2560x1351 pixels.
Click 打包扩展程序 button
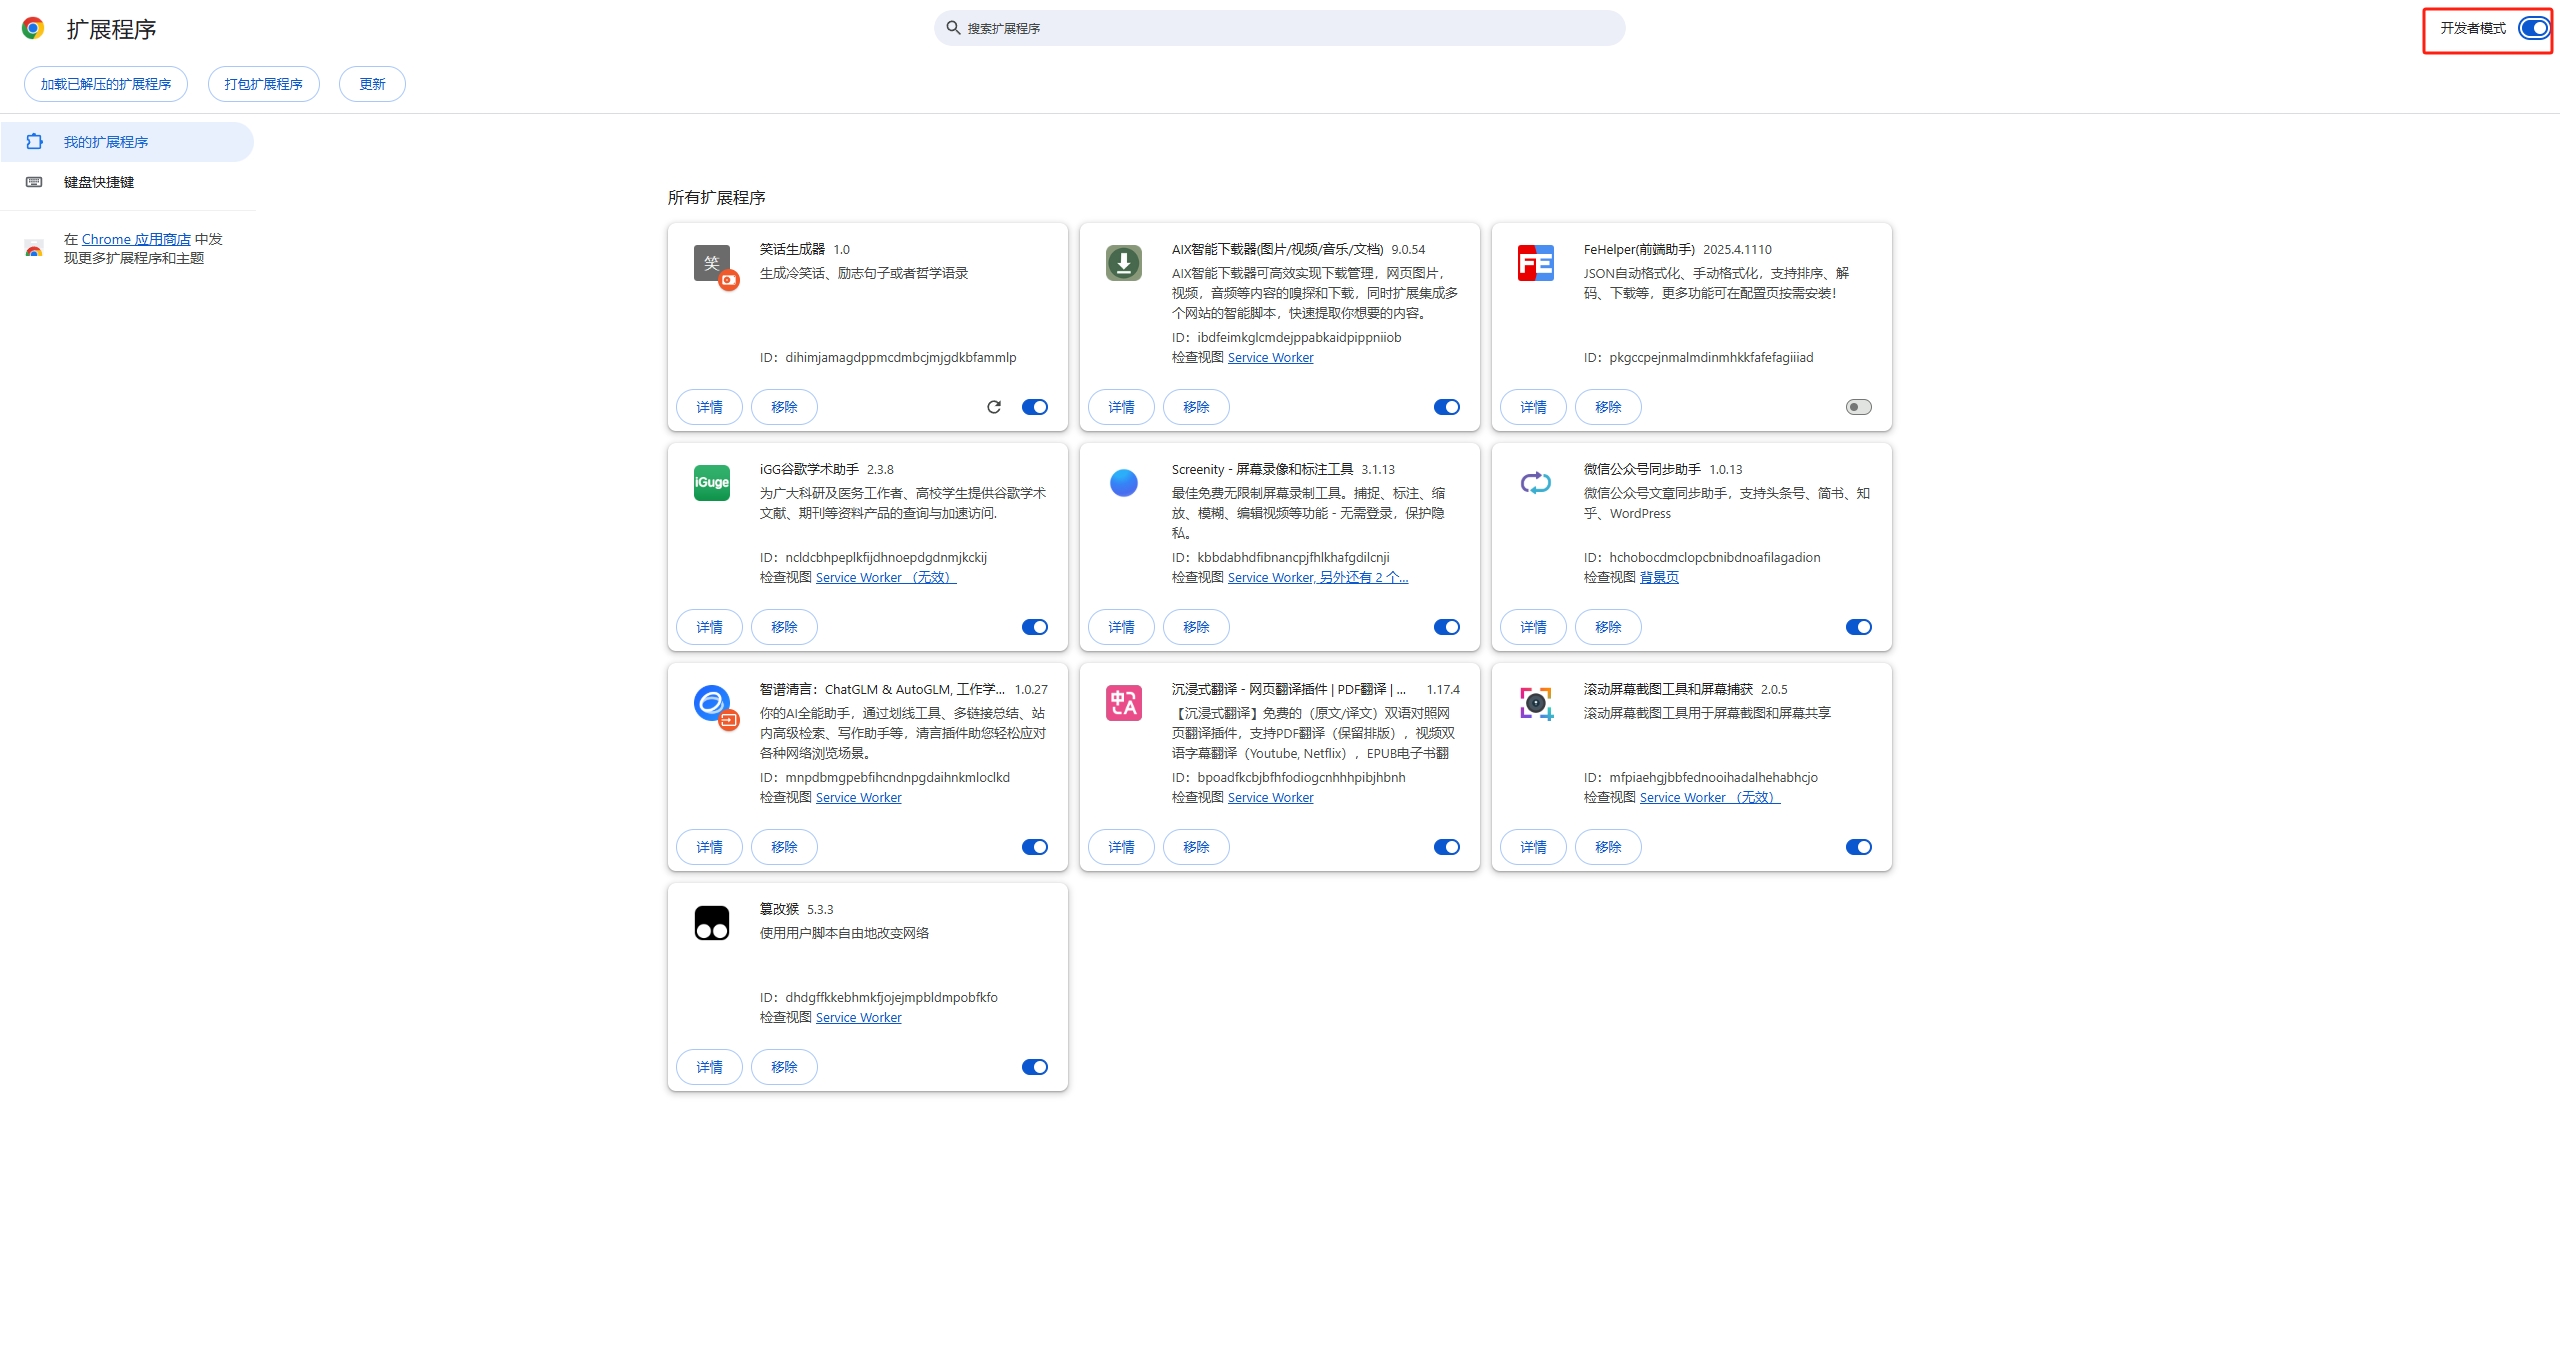tap(263, 84)
